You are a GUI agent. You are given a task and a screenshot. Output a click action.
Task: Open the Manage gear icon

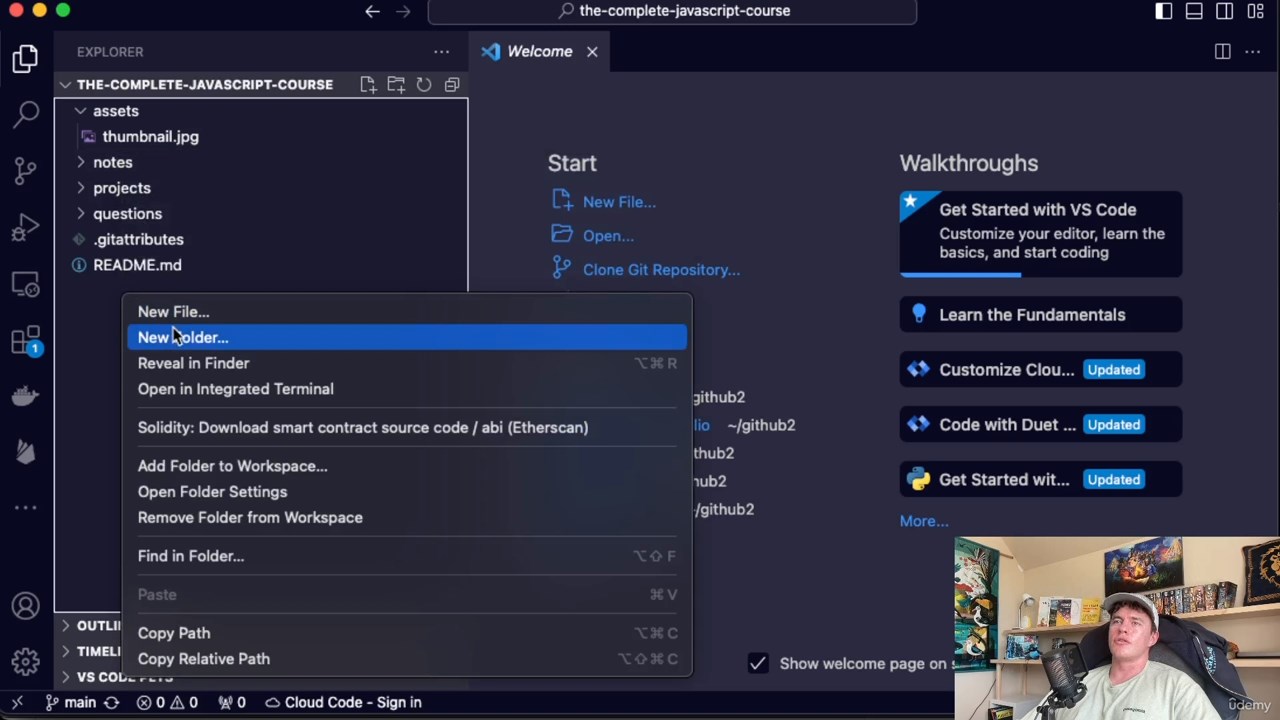click(26, 661)
